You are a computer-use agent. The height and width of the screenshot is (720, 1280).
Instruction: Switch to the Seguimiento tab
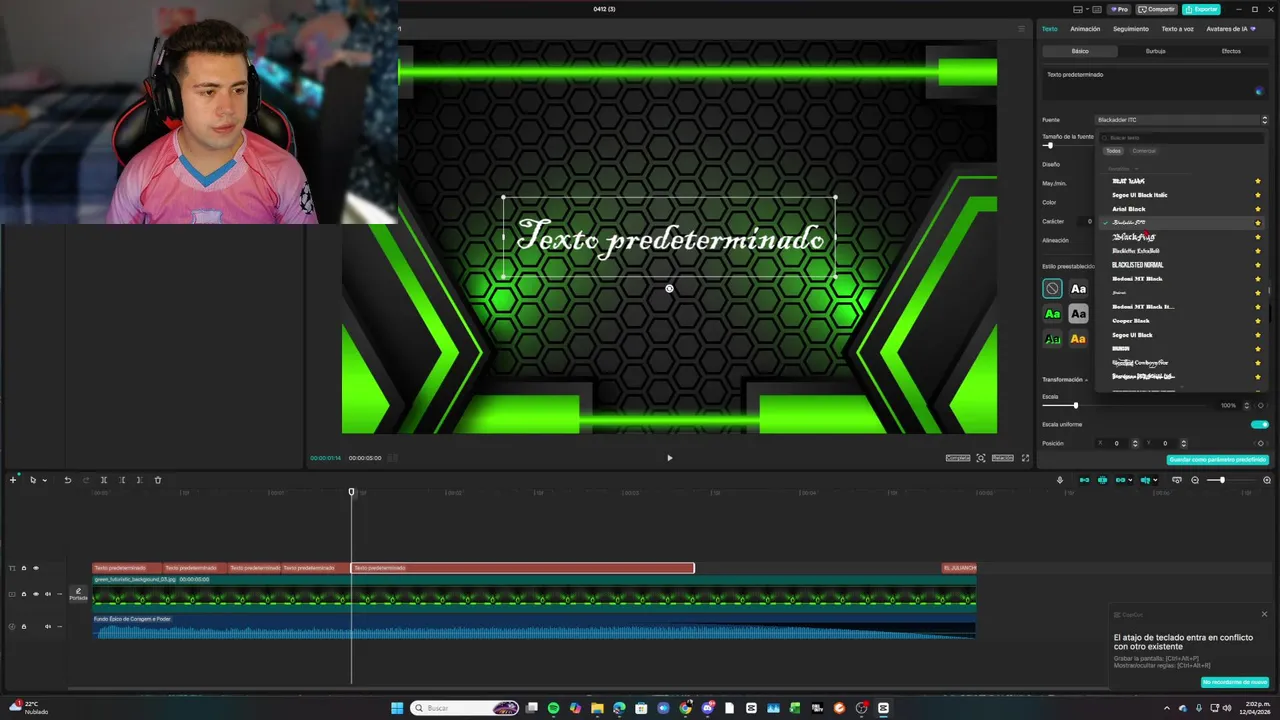tap(1131, 29)
